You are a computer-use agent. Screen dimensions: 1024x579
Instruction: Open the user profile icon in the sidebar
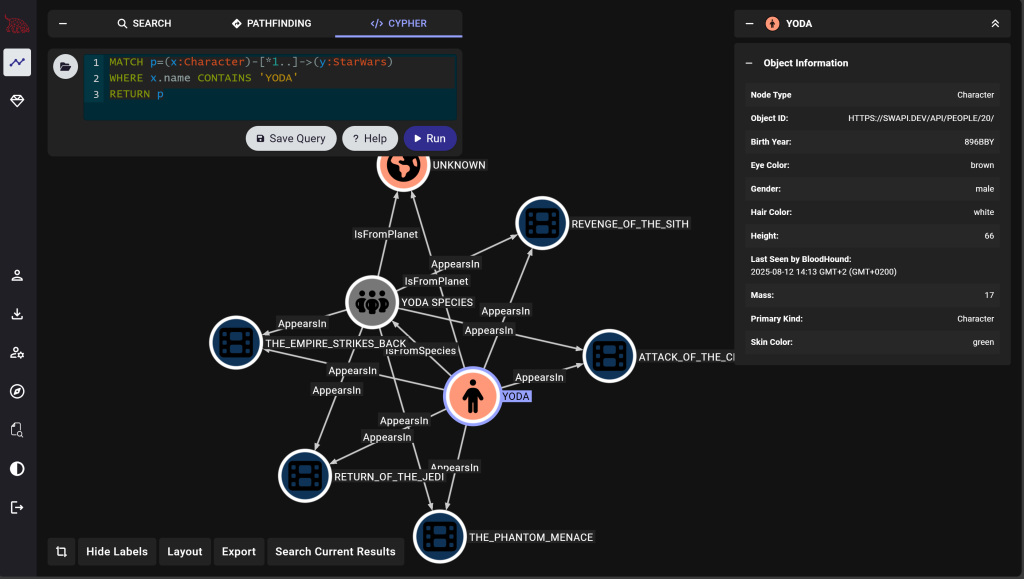coord(17,275)
